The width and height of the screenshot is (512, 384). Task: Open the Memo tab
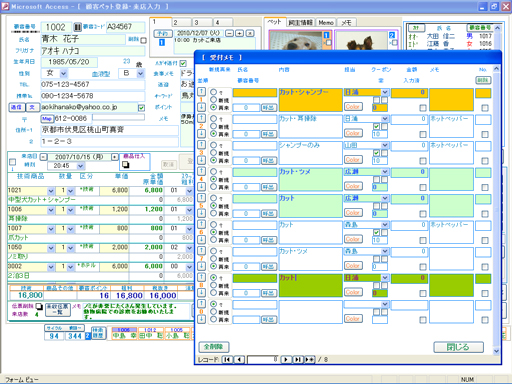326,22
